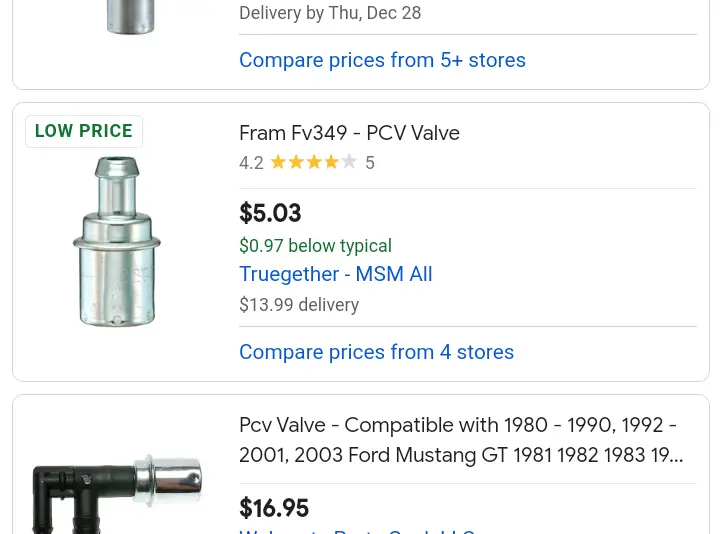Click the $0.97 below typical label
This screenshot has width=720, height=534.
click(x=315, y=246)
